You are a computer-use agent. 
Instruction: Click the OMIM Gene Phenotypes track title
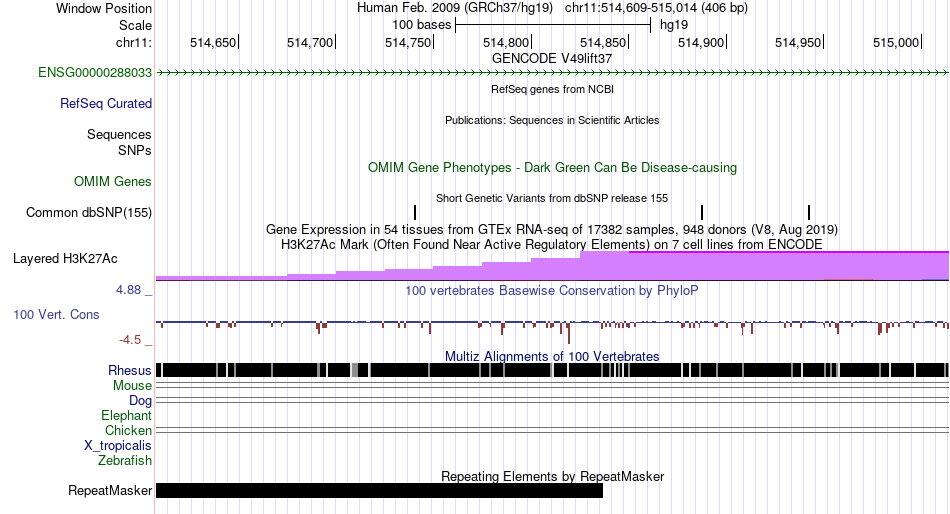[552, 168]
